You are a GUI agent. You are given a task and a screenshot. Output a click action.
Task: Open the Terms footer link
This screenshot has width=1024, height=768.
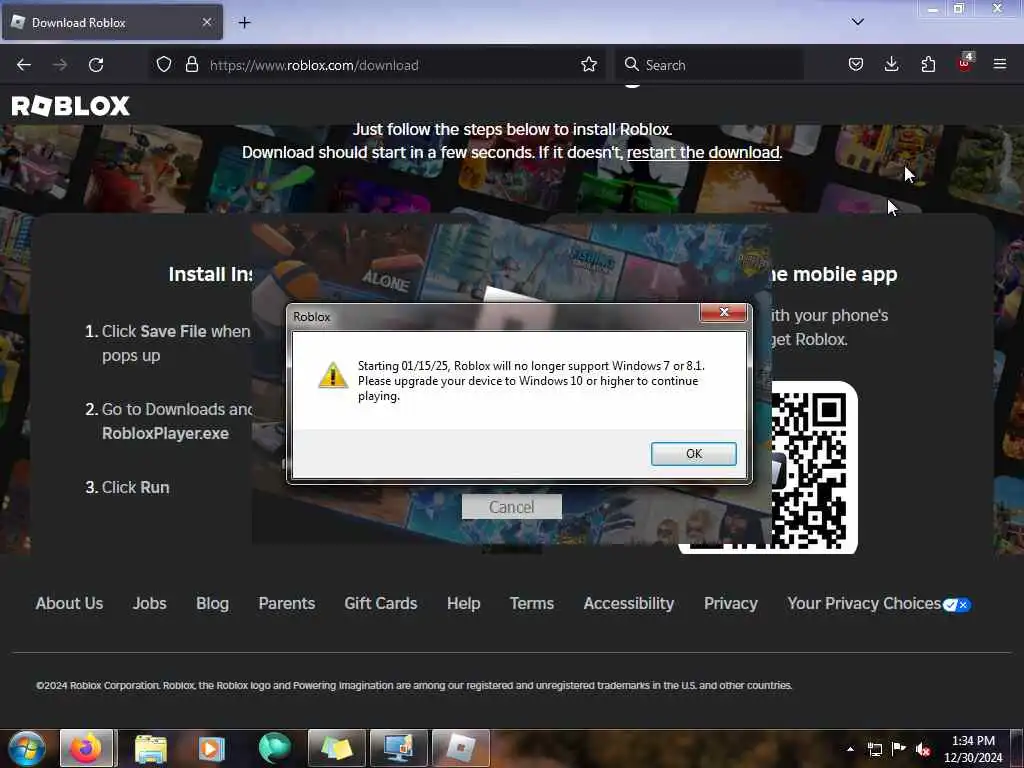click(x=532, y=603)
